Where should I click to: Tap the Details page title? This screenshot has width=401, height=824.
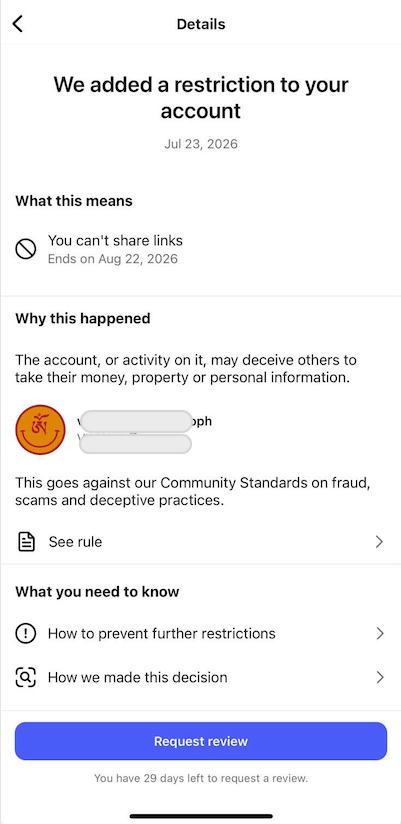[x=201, y=24]
